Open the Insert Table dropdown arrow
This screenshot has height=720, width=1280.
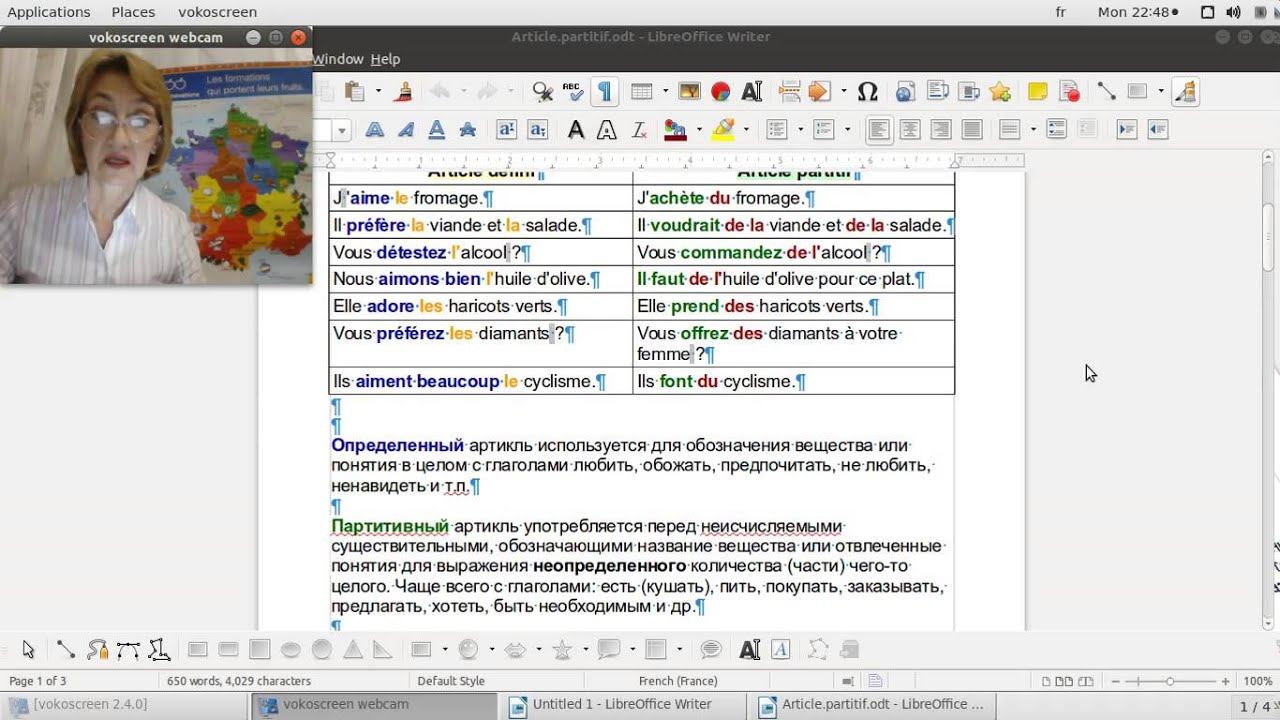tap(664, 92)
